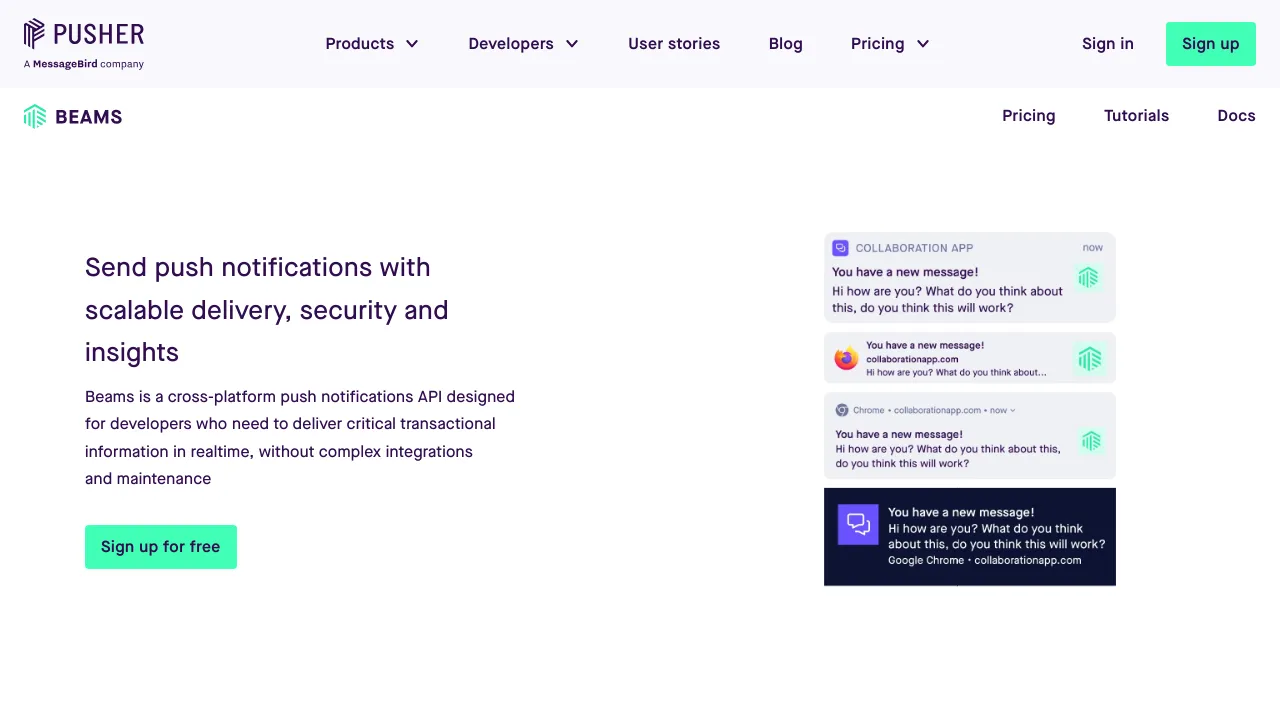Click 'now' timestamp in Collaboration App notification
1280x720 pixels.
[1092, 247]
